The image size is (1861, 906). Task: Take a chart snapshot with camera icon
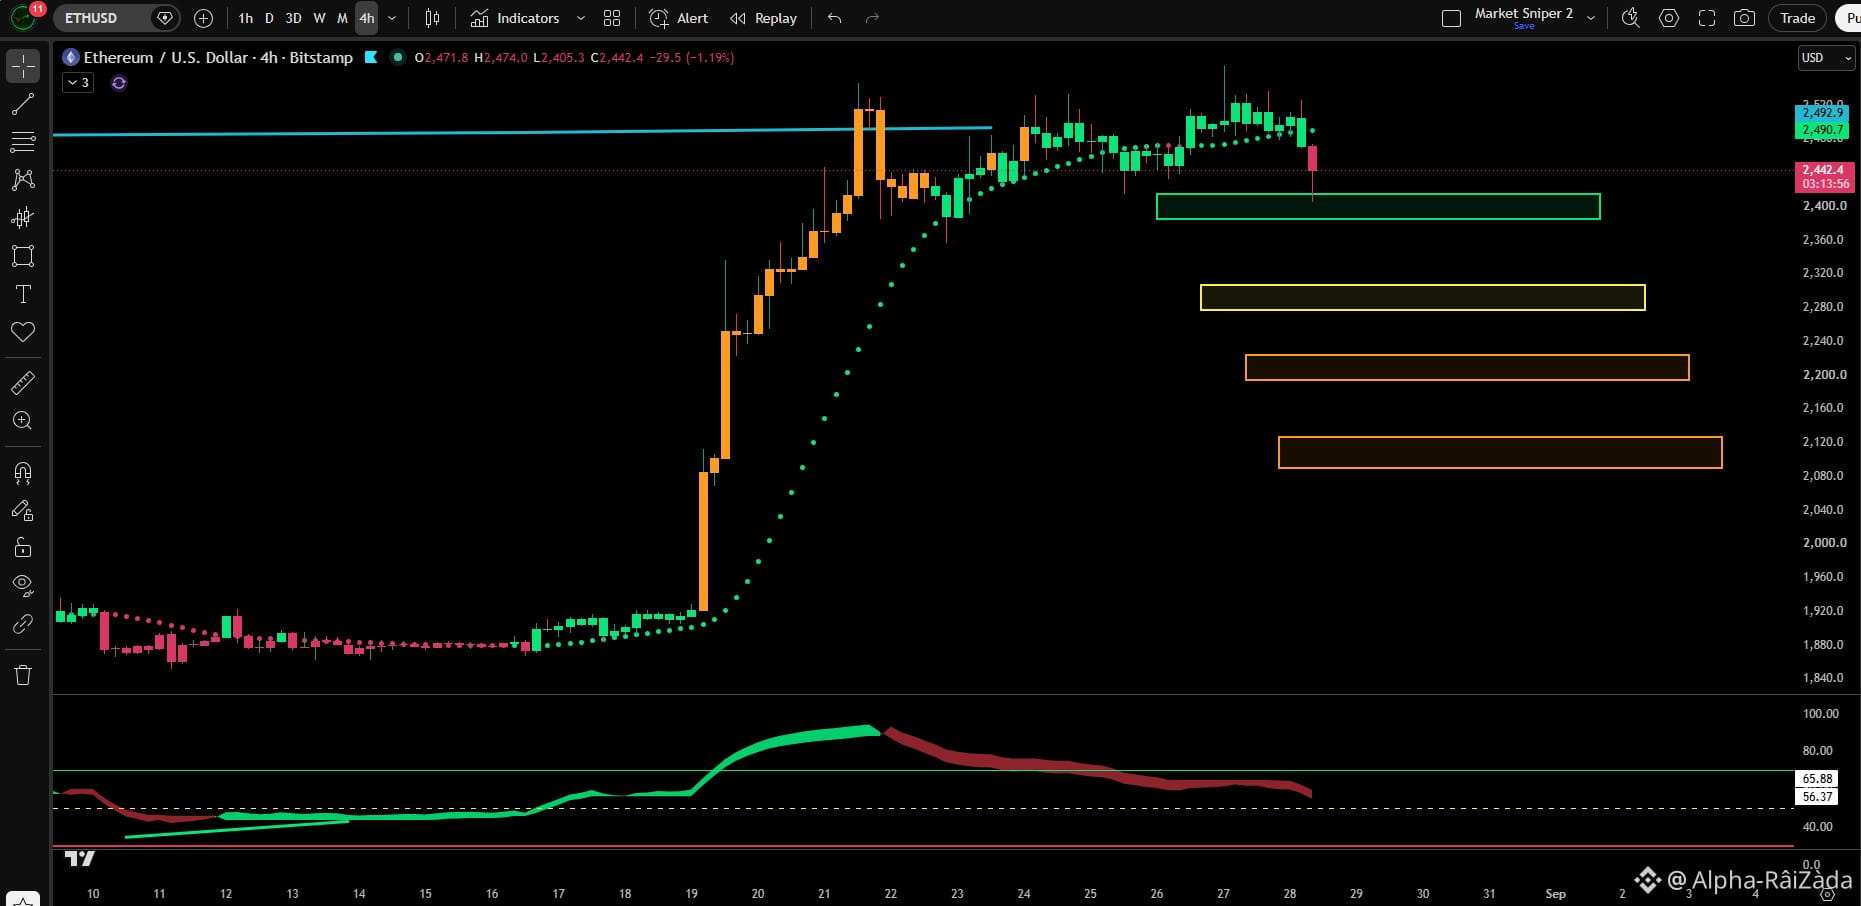pyautogui.click(x=1745, y=18)
